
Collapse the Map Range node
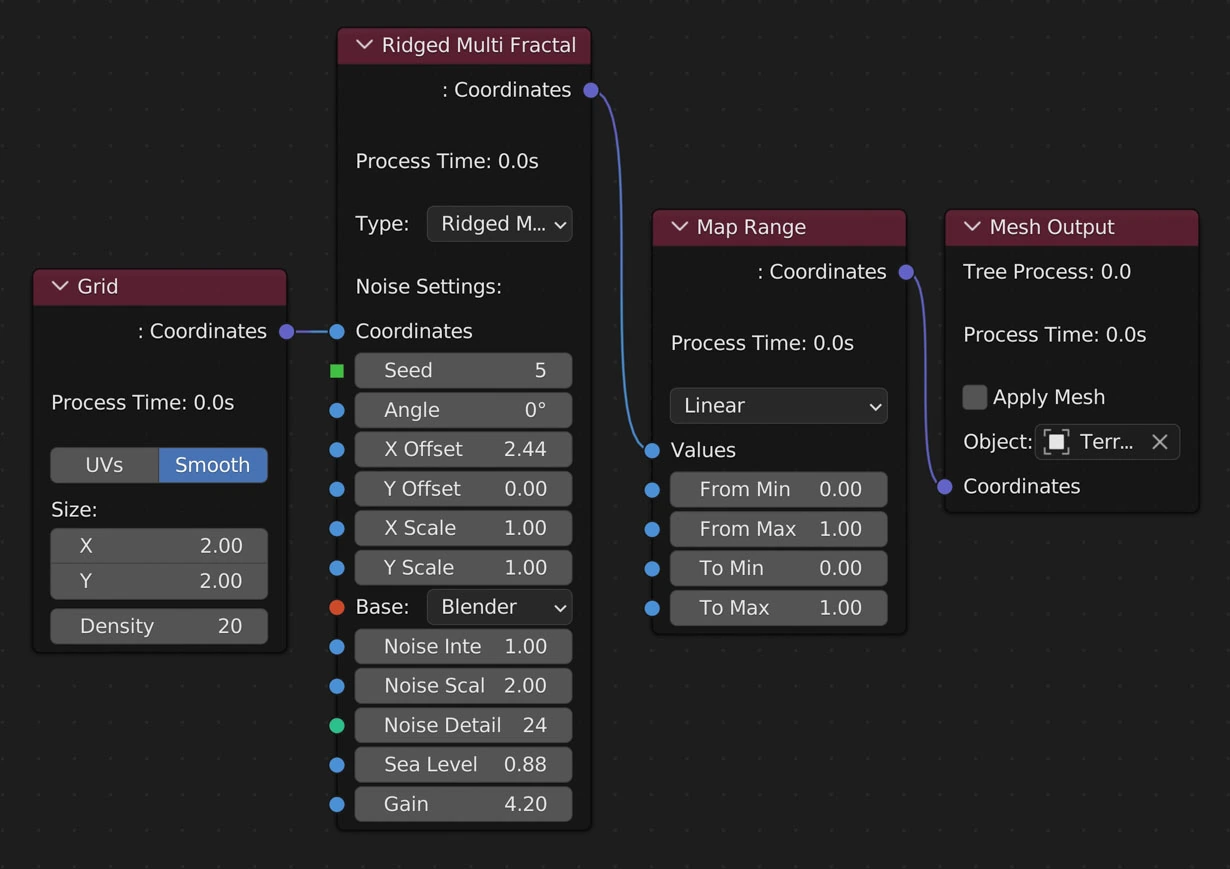tap(680, 227)
